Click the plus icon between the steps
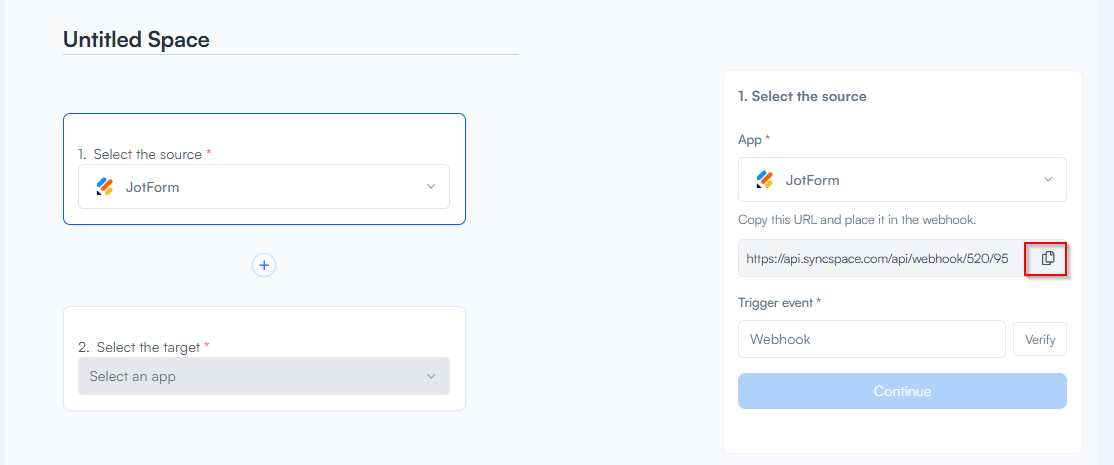Viewport: 1114px width, 465px height. pos(264,265)
